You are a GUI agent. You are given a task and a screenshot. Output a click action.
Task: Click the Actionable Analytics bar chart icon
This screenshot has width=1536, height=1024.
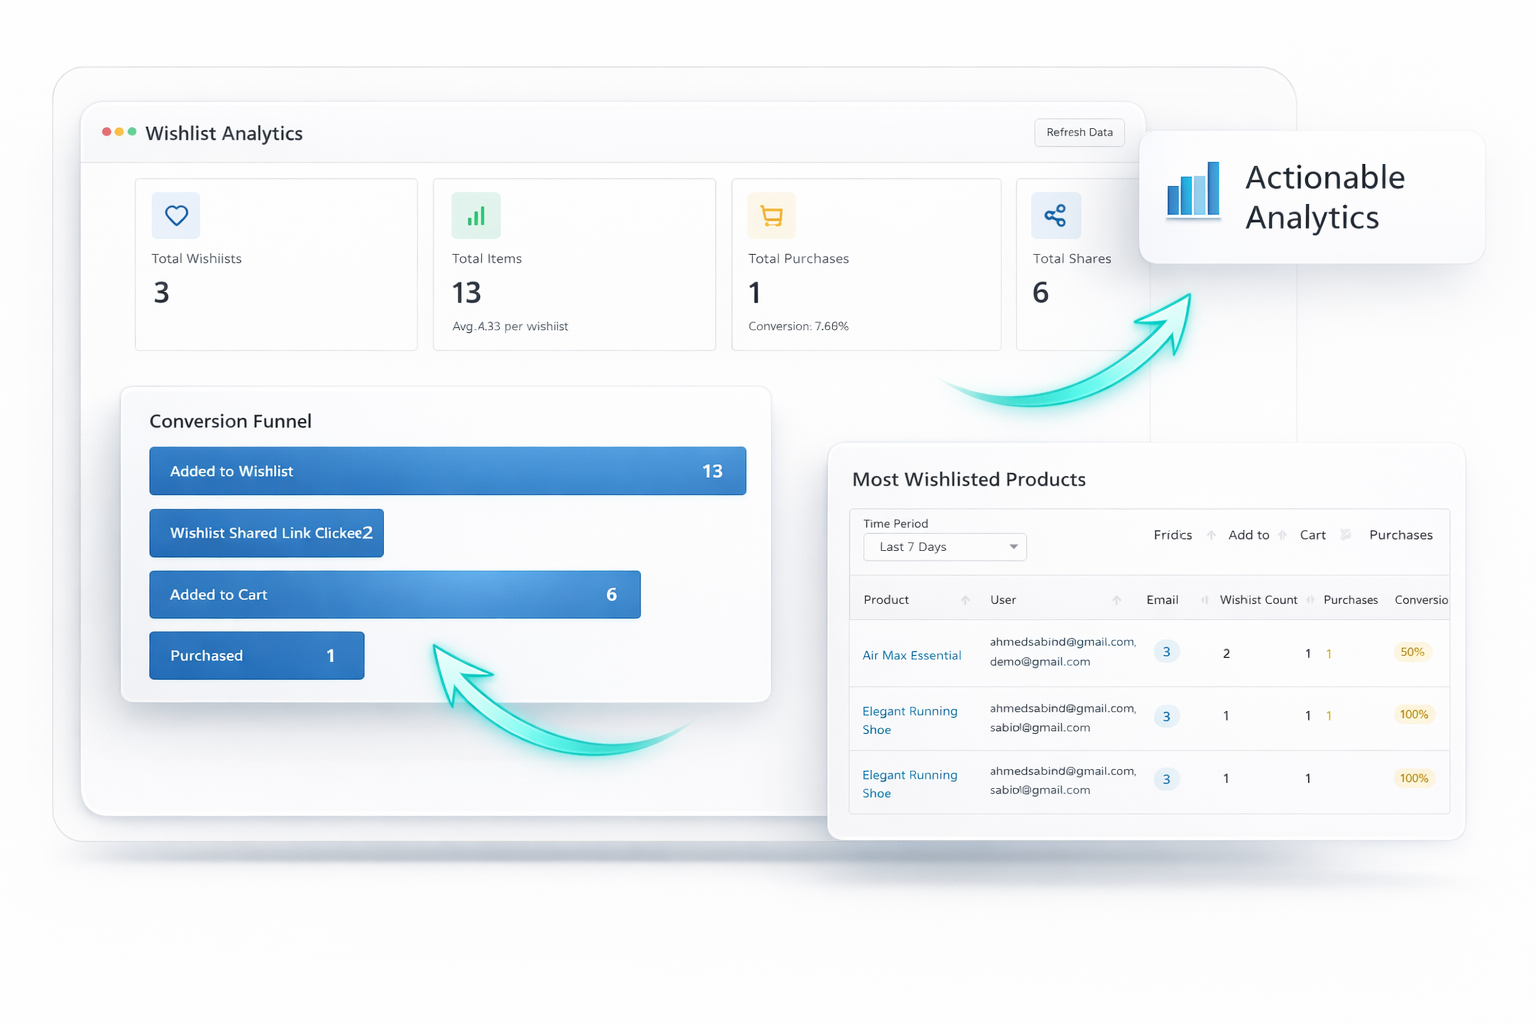click(1192, 191)
